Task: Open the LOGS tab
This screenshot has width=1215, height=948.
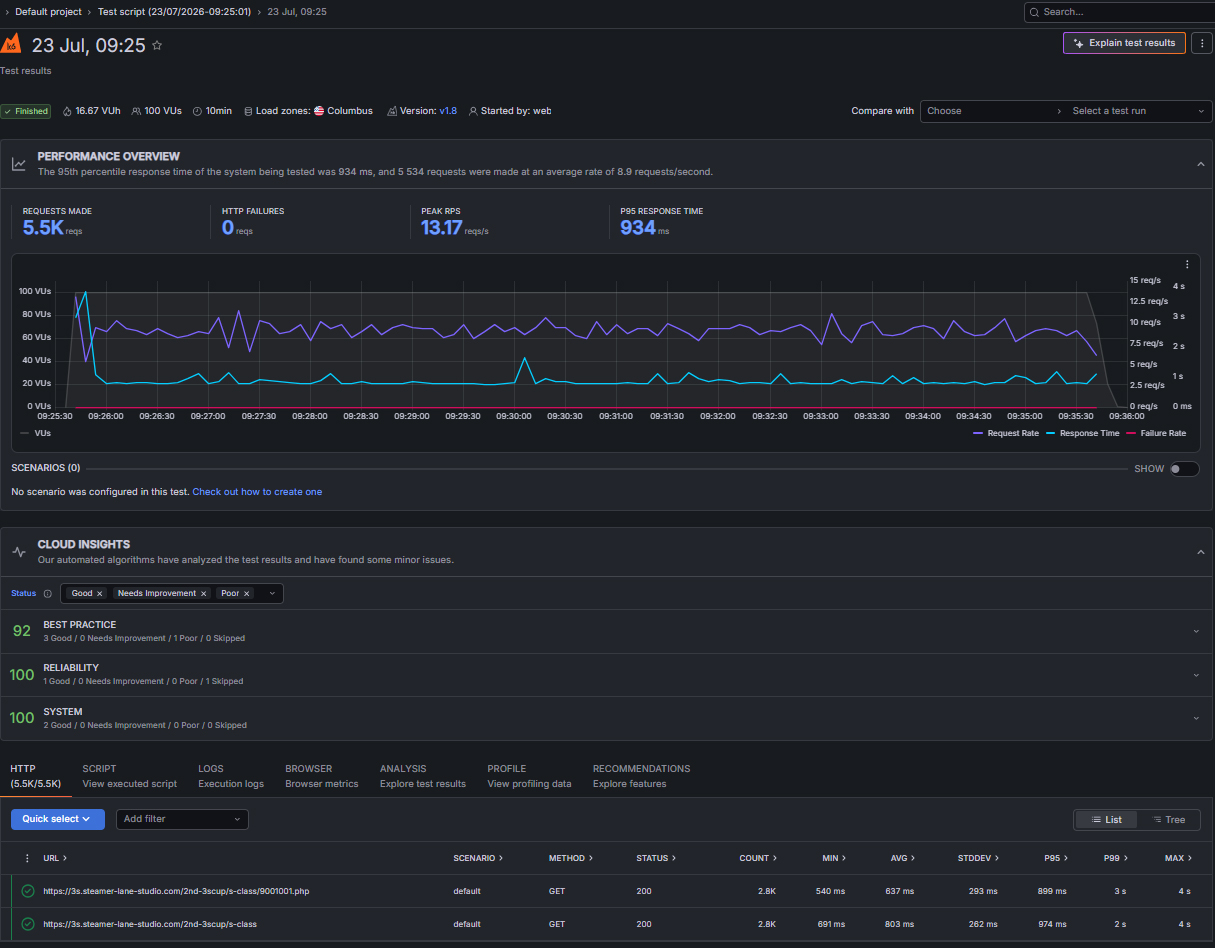Action: [231, 776]
